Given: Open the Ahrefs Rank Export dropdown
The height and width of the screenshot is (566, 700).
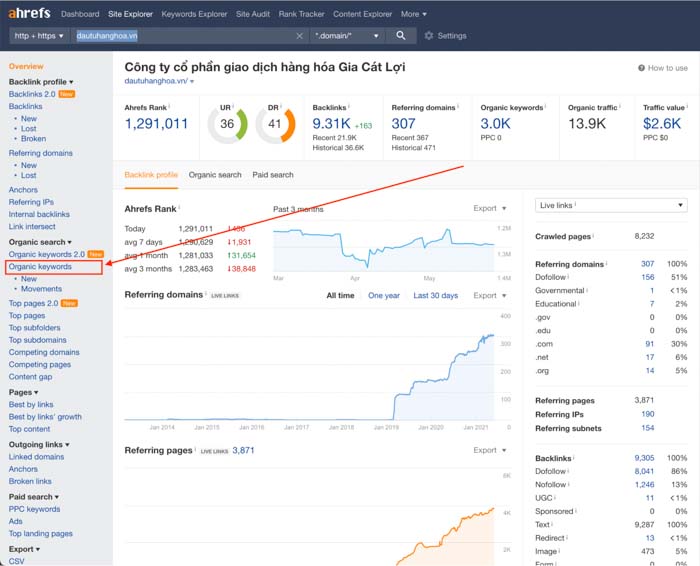Looking at the screenshot, I should tap(490, 208).
